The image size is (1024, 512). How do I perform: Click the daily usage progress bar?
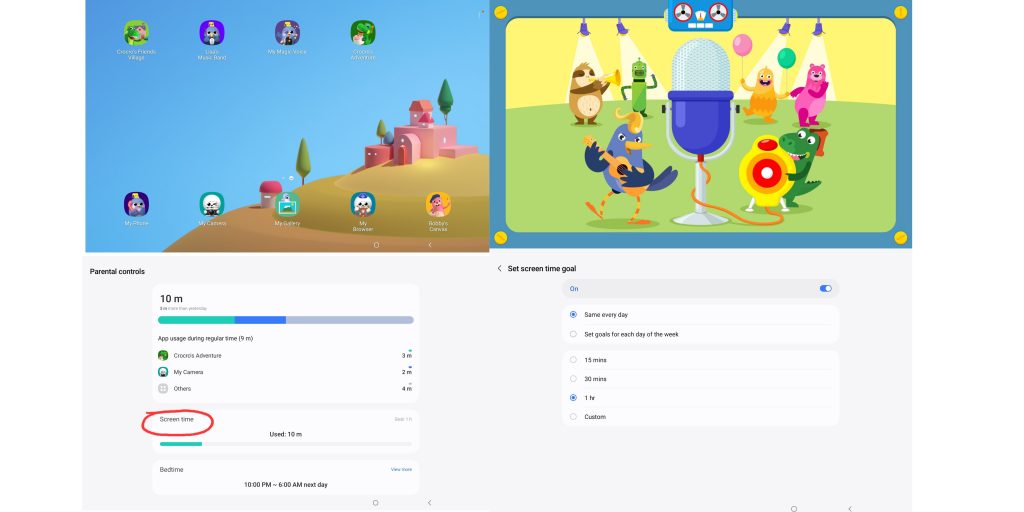click(x=285, y=320)
